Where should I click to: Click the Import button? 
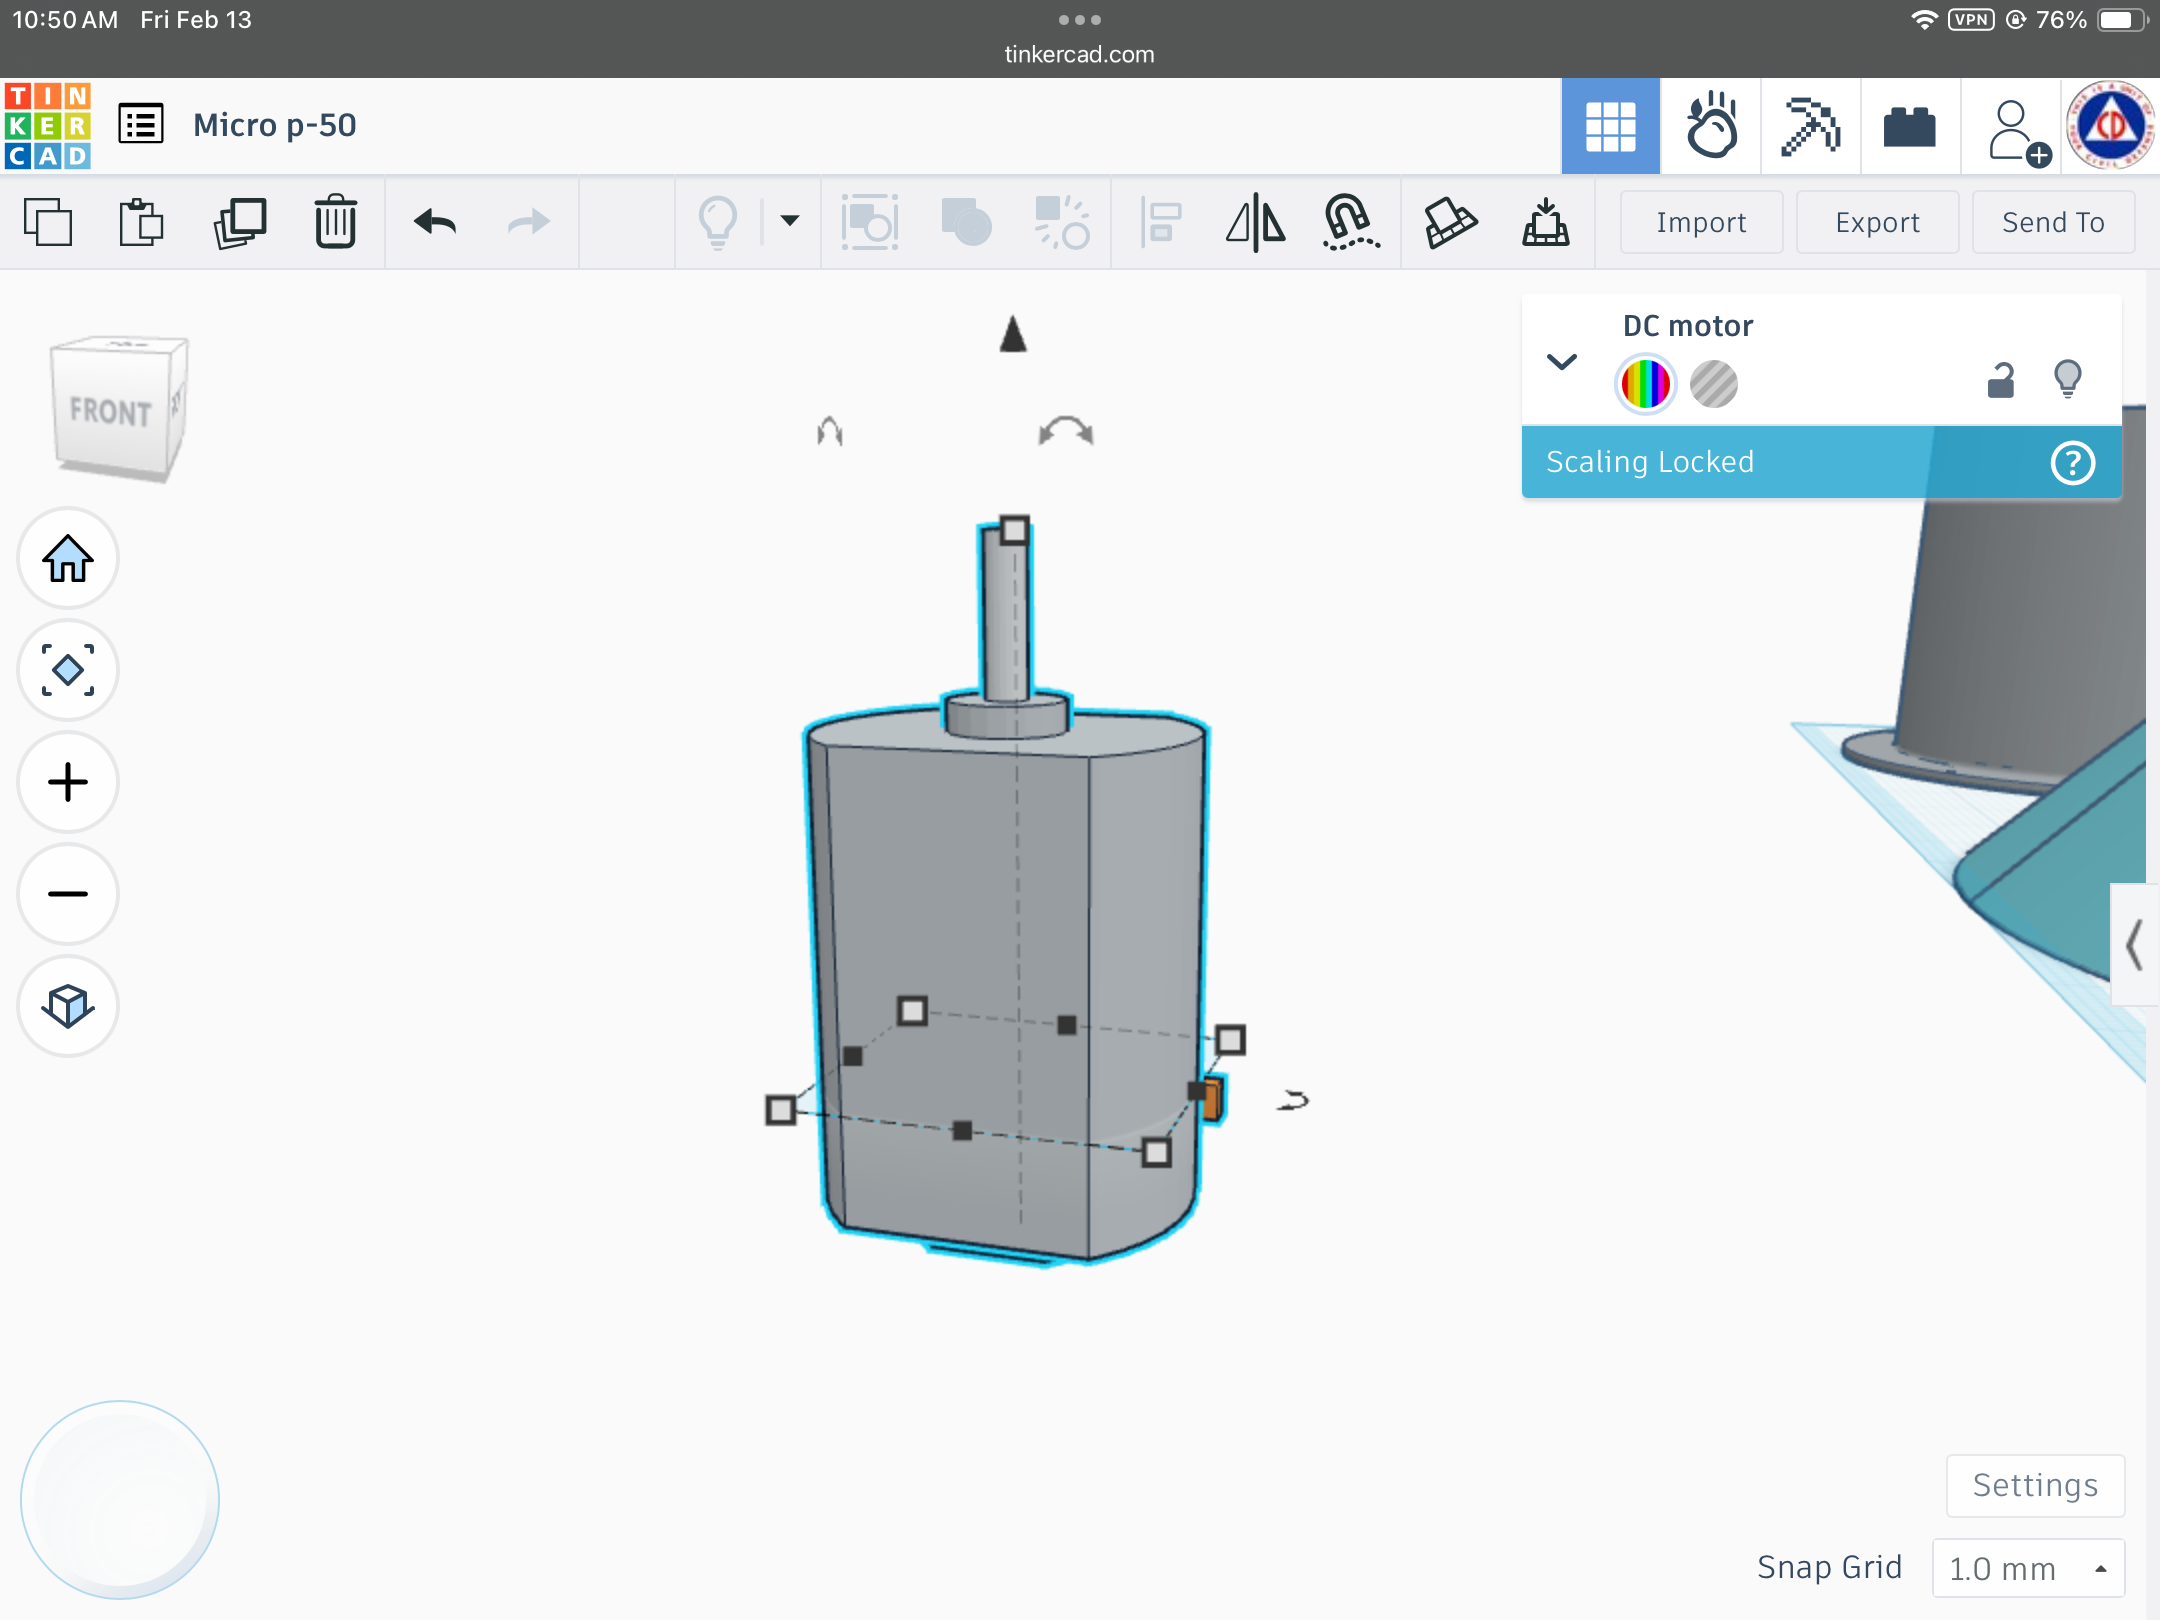pyautogui.click(x=1701, y=222)
